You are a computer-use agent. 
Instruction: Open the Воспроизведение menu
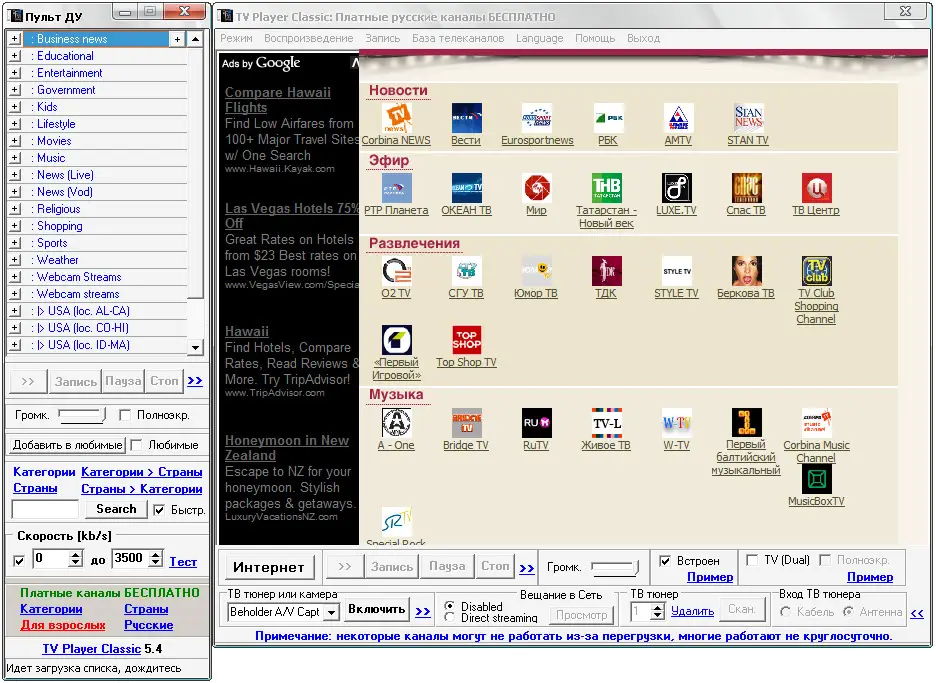tap(308, 38)
